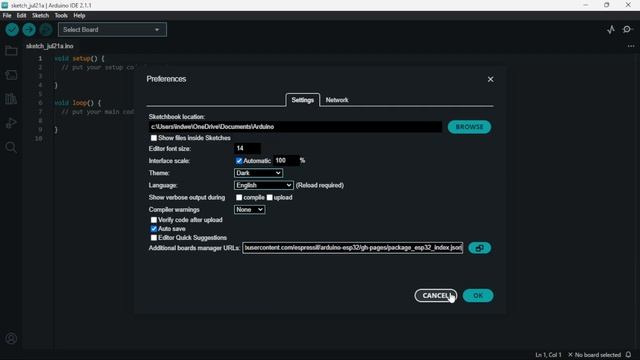This screenshot has width=640, height=360.
Task: Click the interface scale percent field
Action: click(286, 161)
